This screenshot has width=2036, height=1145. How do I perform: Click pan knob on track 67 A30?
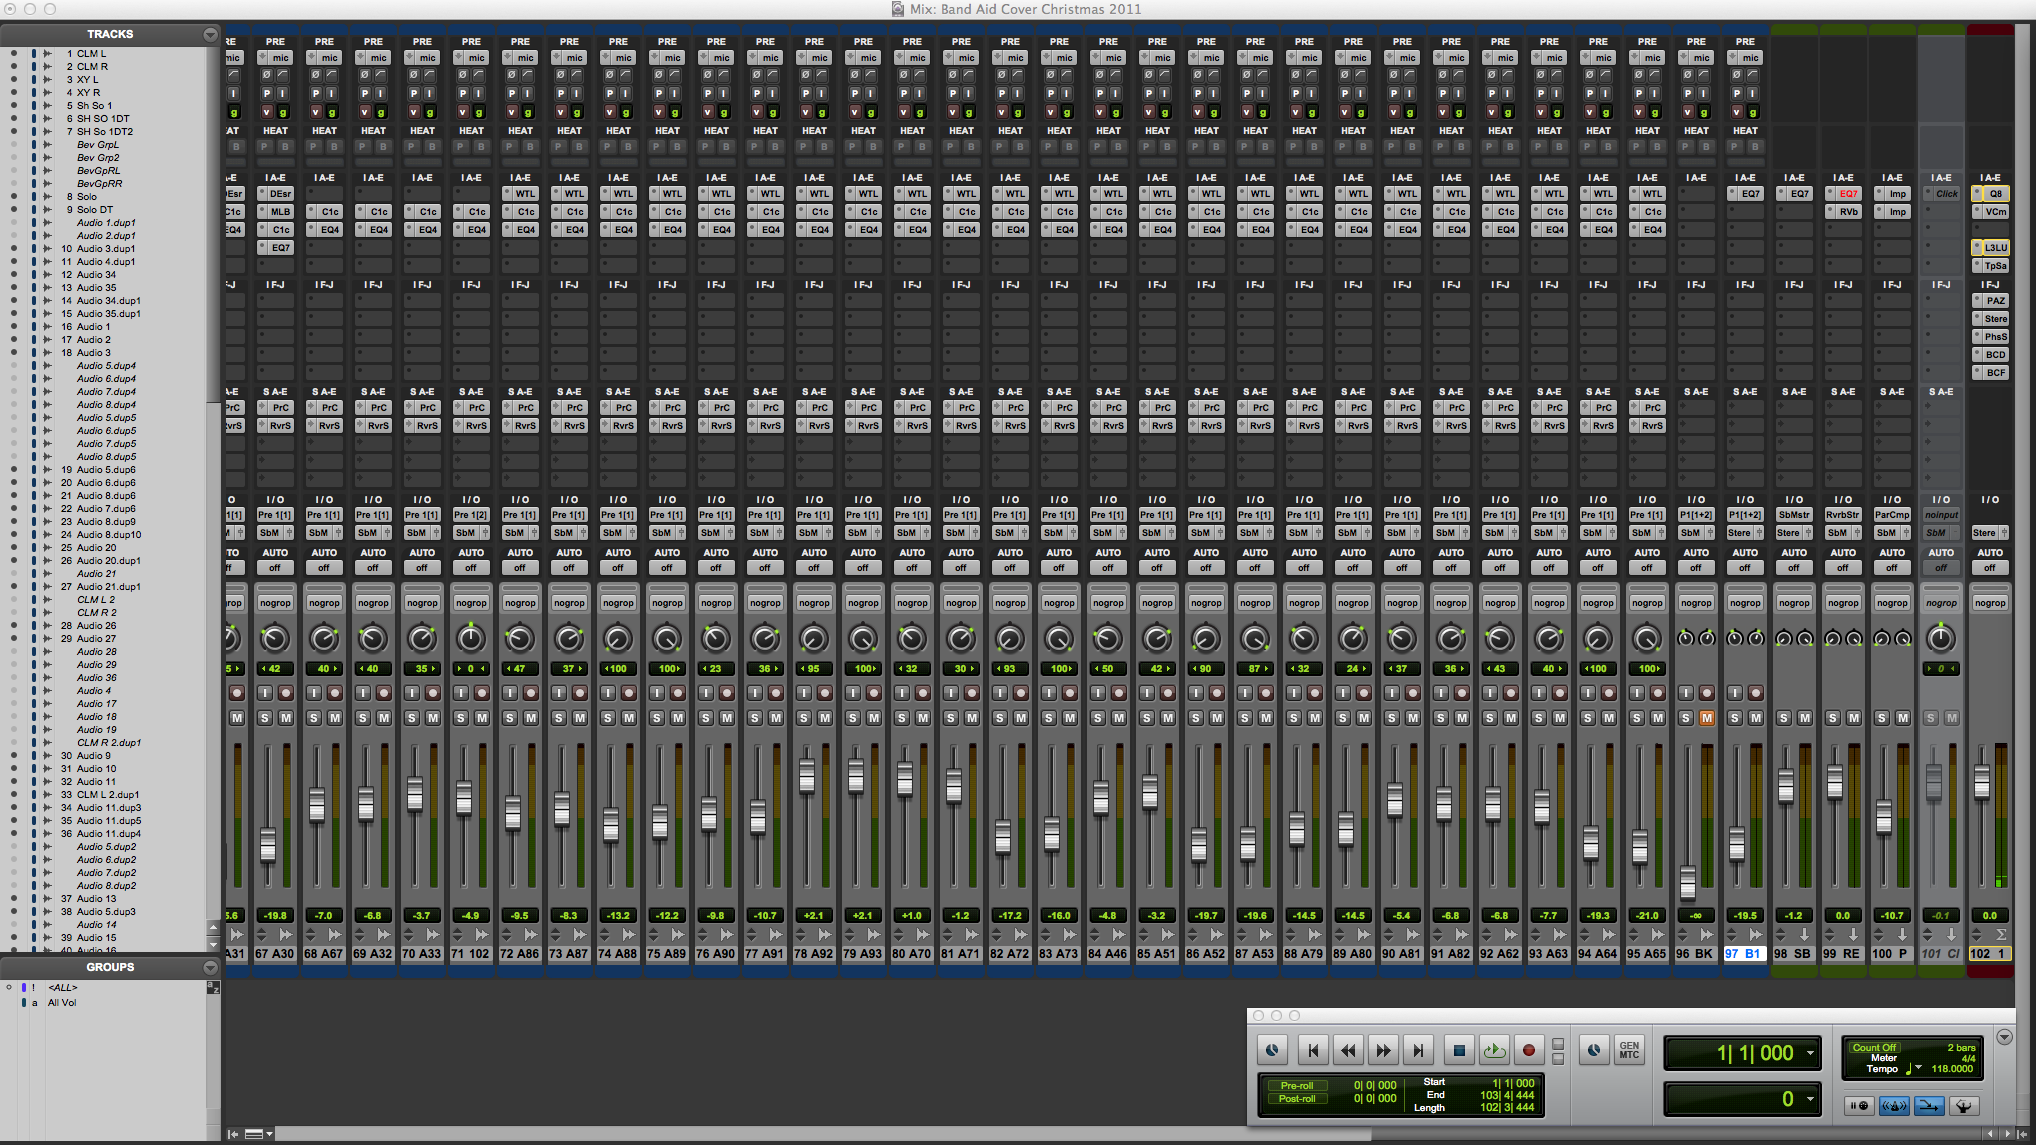coord(274,638)
